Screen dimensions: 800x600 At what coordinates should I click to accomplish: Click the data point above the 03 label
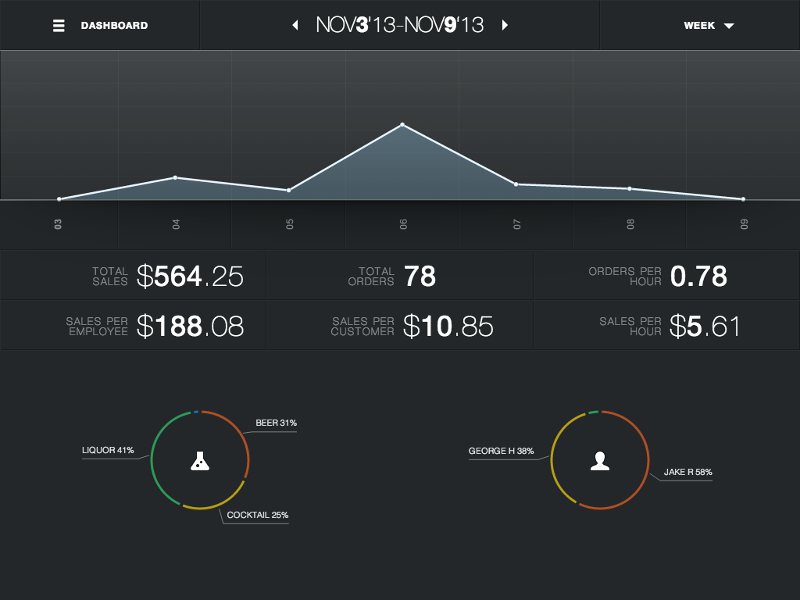60,198
